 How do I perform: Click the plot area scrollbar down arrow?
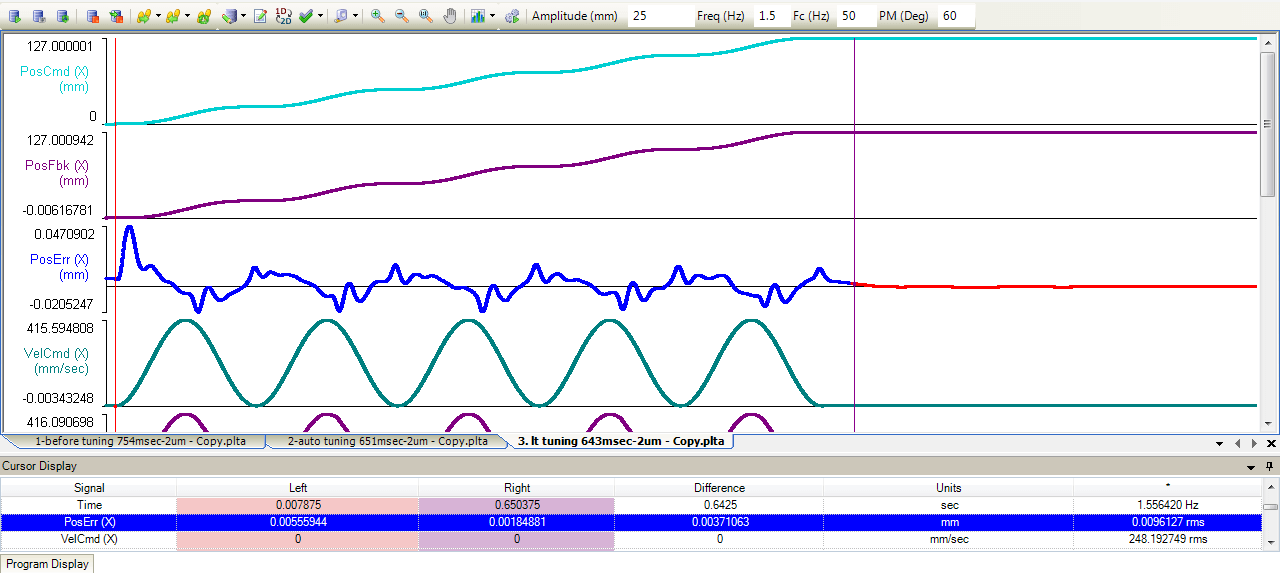pyautogui.click(x=1268, y=423)
